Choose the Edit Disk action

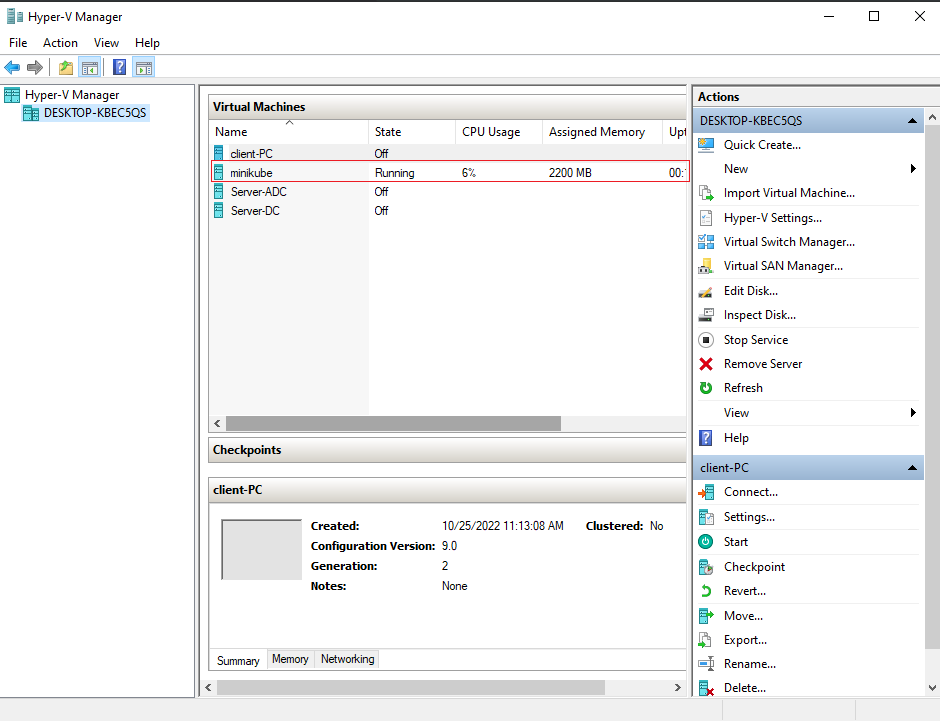(752, 290)
